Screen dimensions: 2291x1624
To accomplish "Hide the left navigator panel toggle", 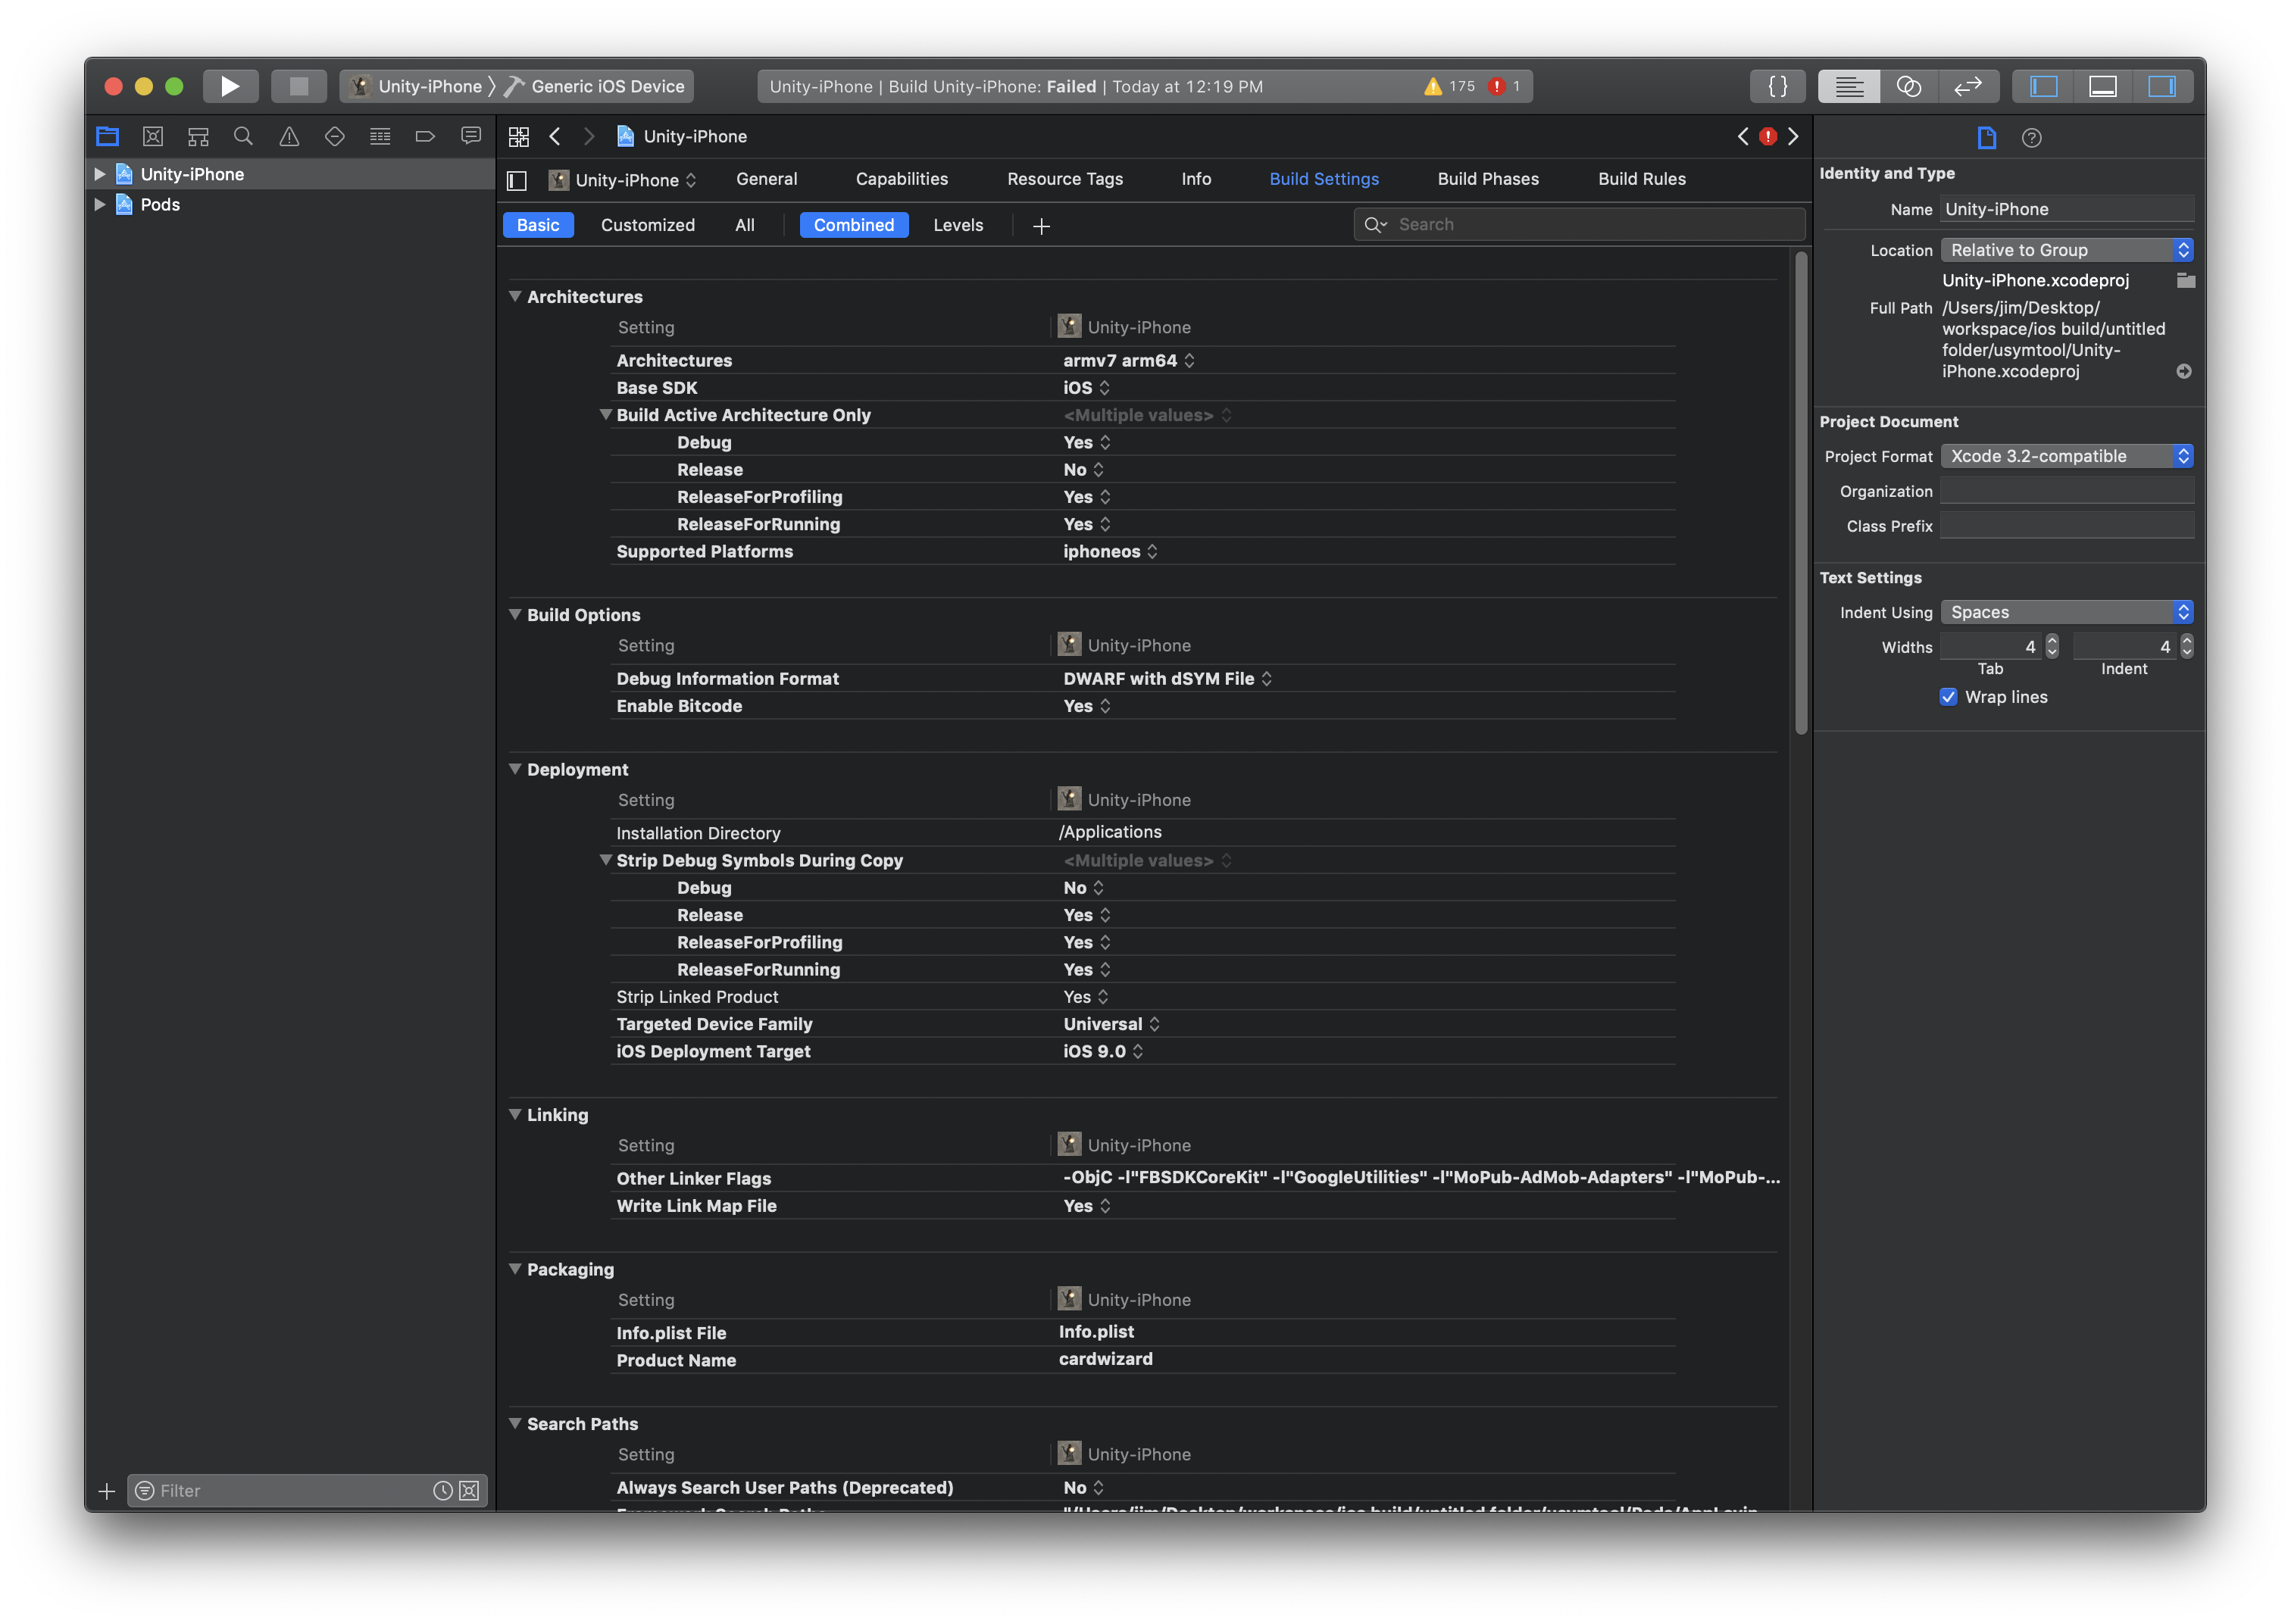I will 2043,86.
